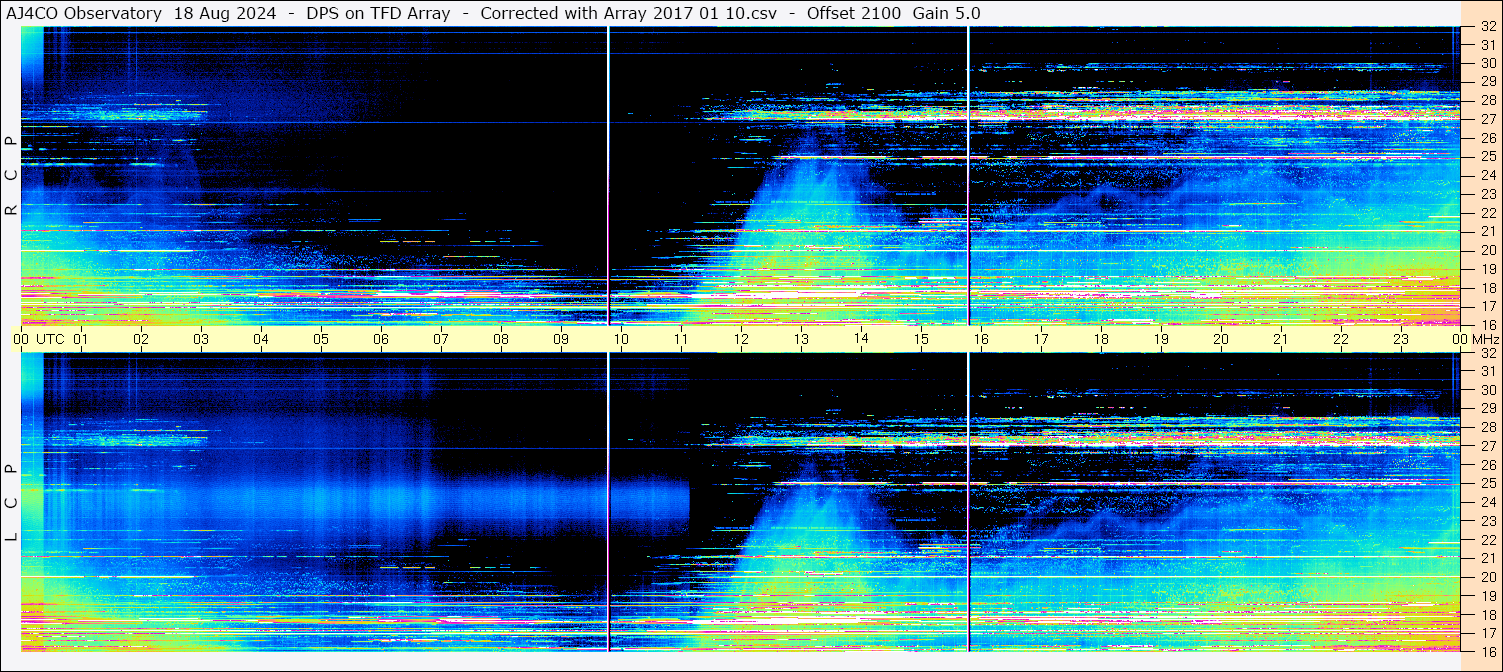The width and height of the screenshot is (1503, 672).
Task: Click the 21 hour label on UTC axis
Action: [1281, 339]
